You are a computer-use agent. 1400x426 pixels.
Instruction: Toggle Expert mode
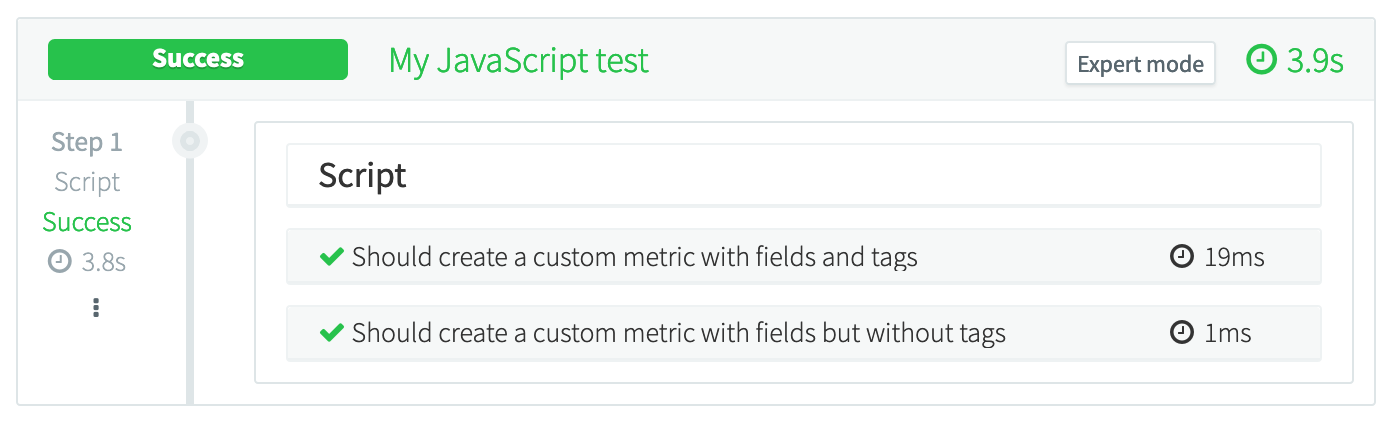(1140, 64)
